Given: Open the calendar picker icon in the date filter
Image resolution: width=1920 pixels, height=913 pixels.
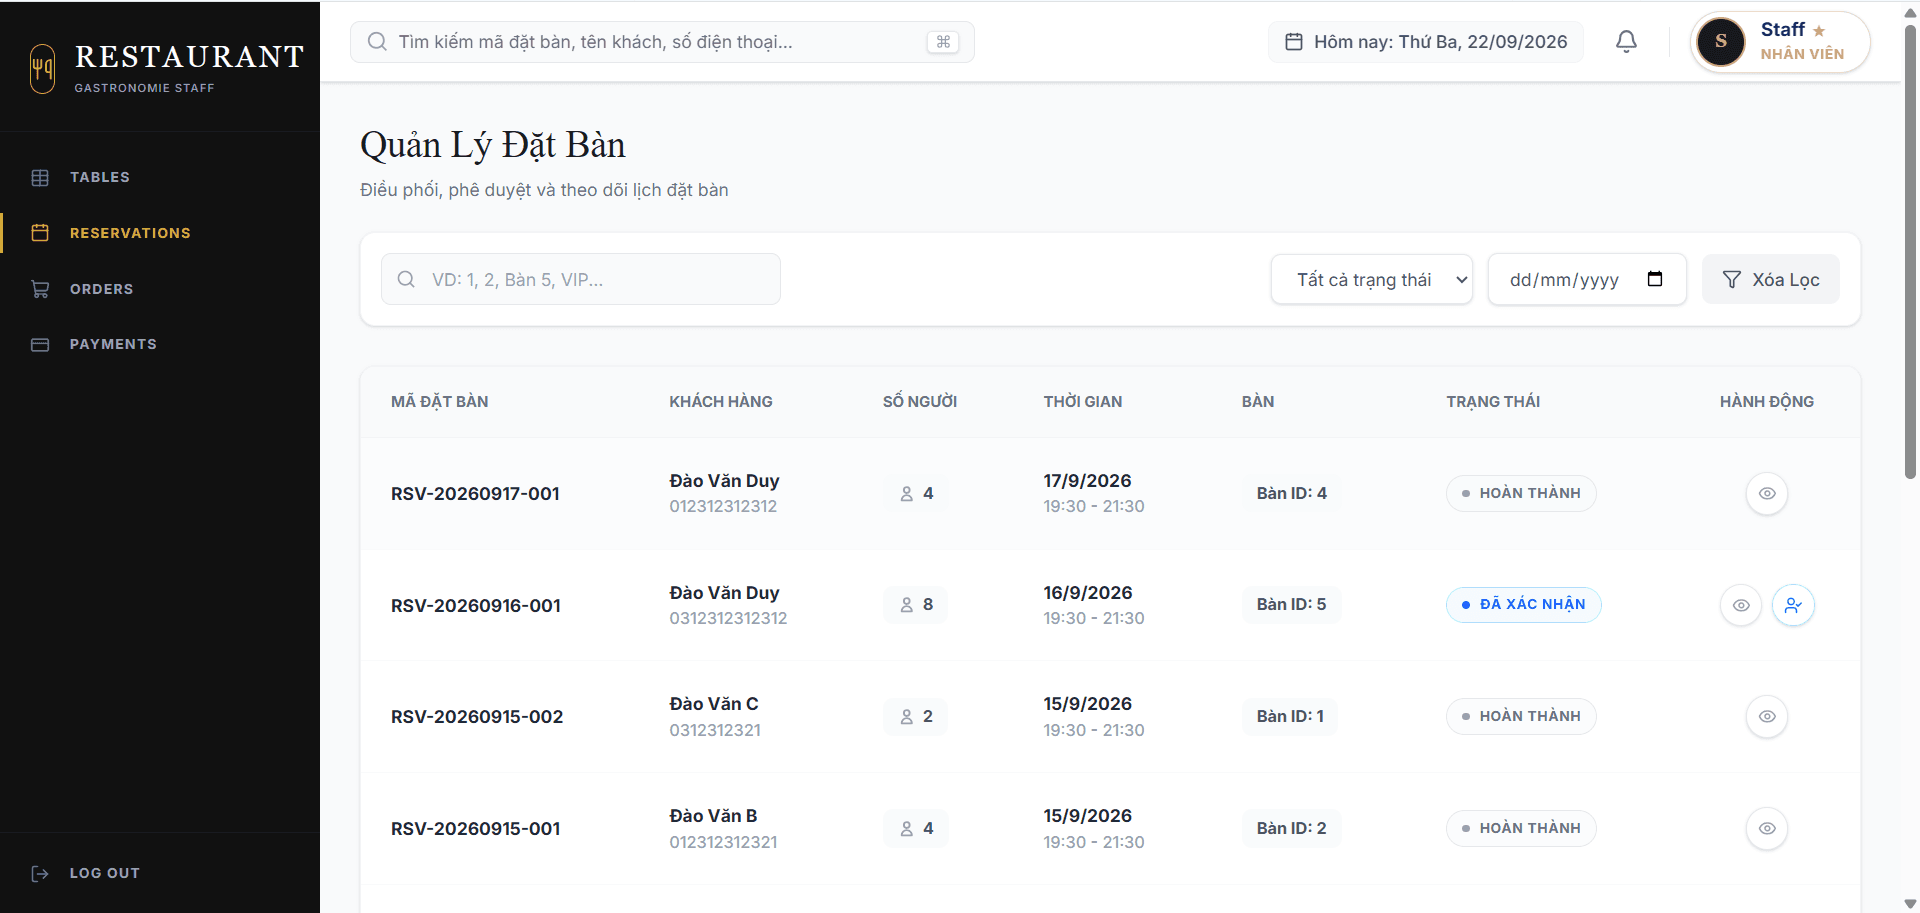Looking at the screenshot, I should click(x=1655, y=279).
